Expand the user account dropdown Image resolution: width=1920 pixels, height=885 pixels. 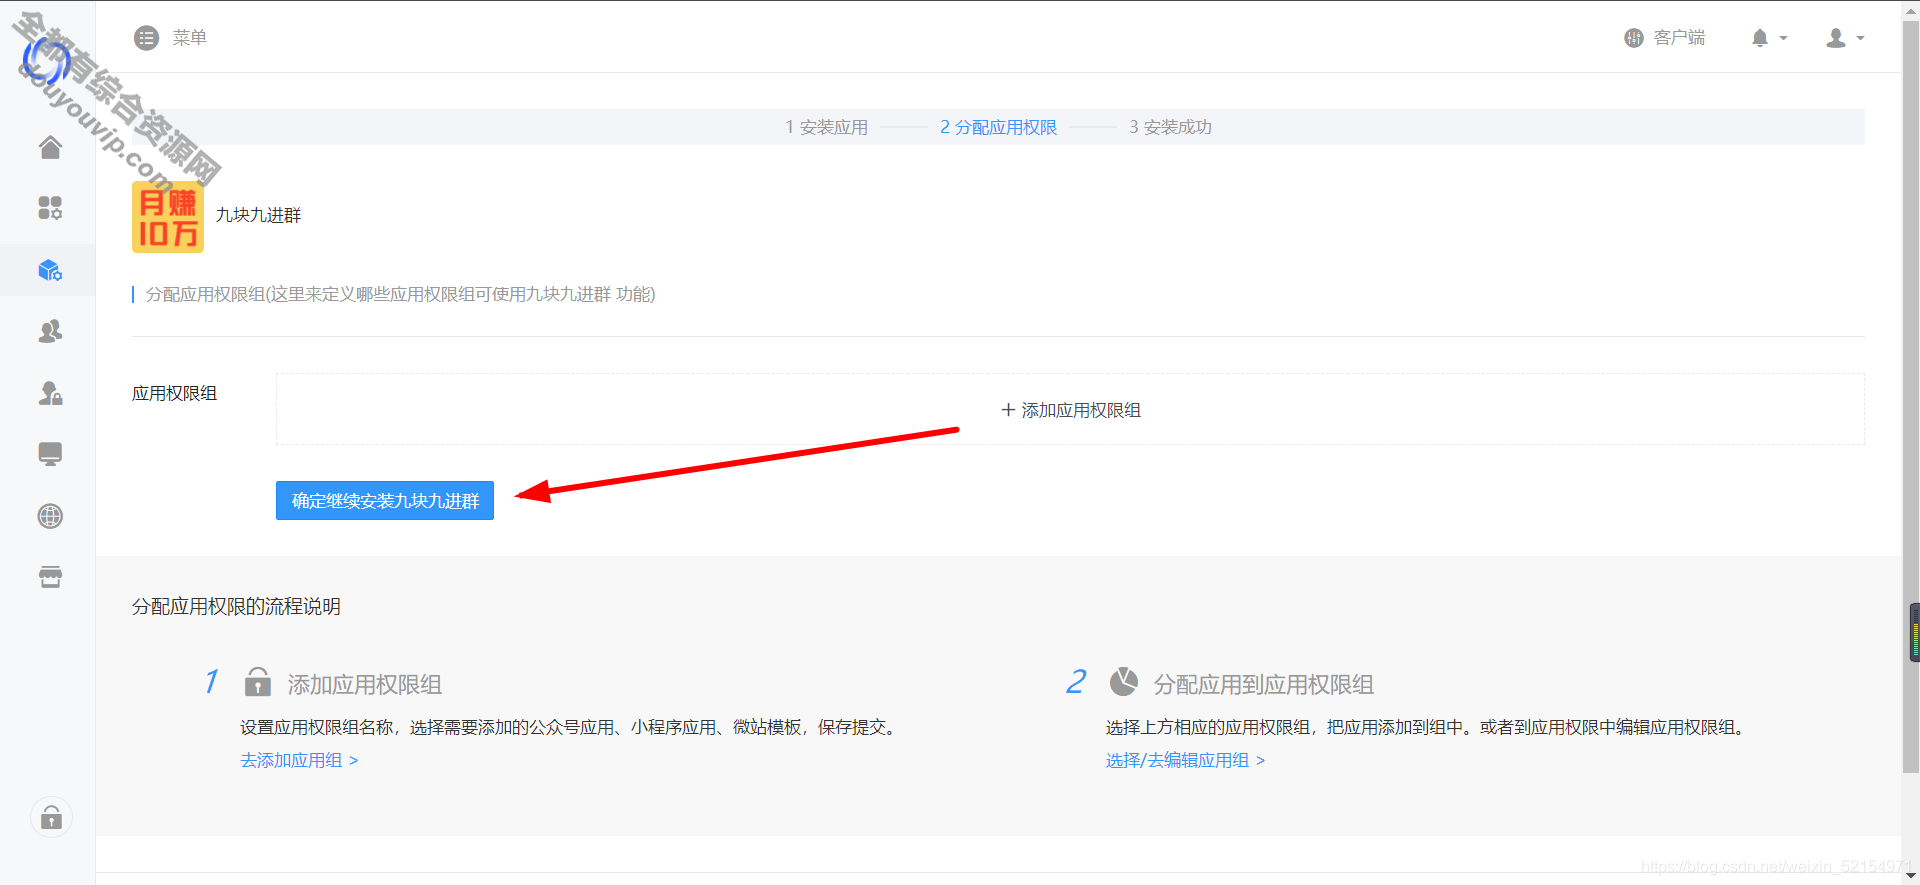pos(1845,38)
